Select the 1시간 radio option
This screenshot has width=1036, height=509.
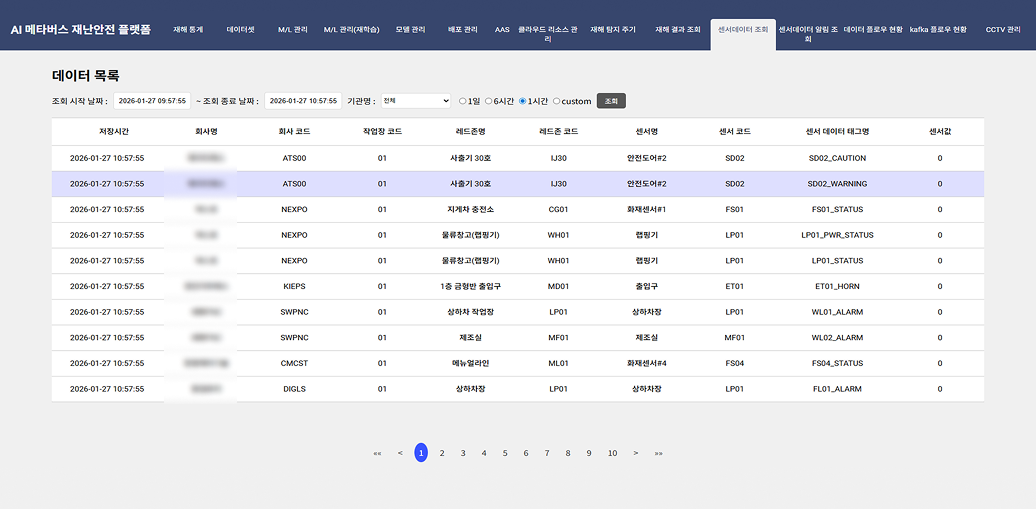point(523,101)
